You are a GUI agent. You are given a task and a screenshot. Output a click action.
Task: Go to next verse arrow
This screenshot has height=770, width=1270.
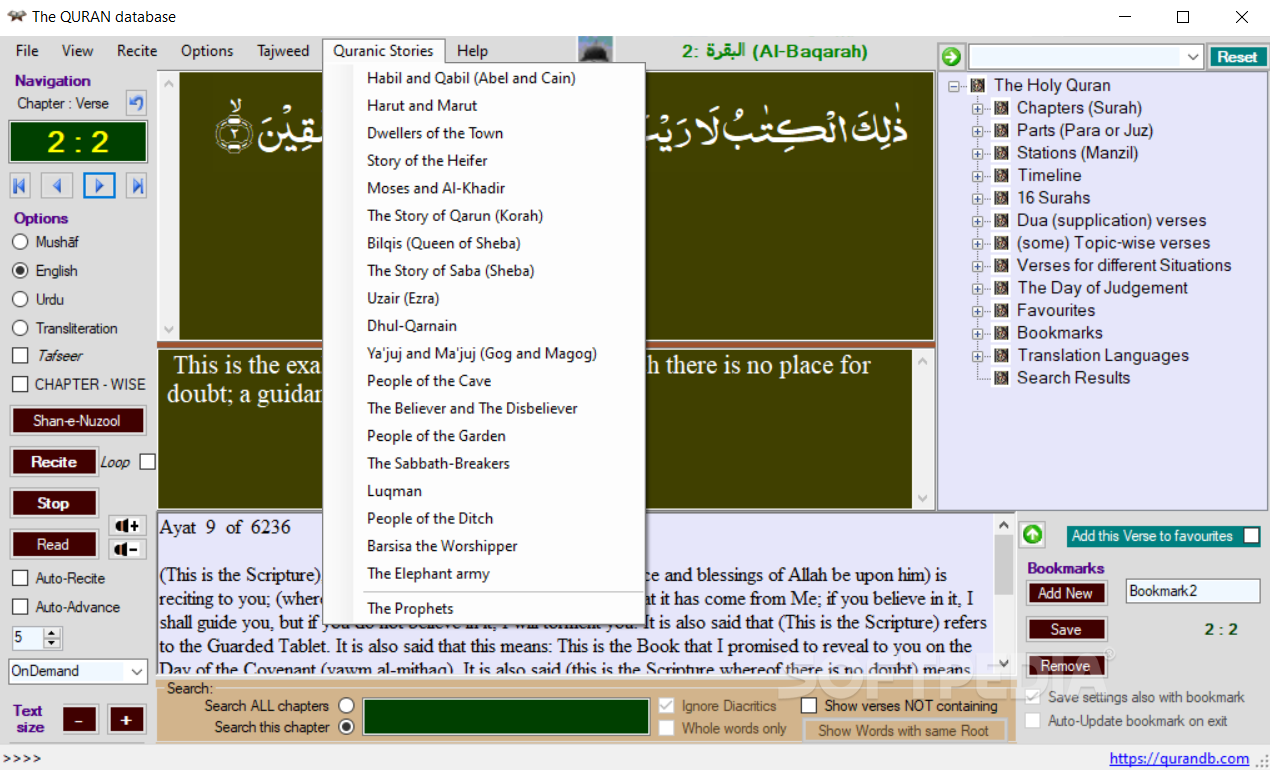(99, 185)
